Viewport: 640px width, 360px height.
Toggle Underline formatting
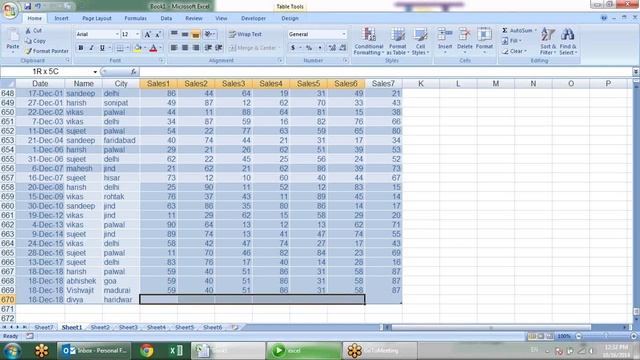click(102, 48)
